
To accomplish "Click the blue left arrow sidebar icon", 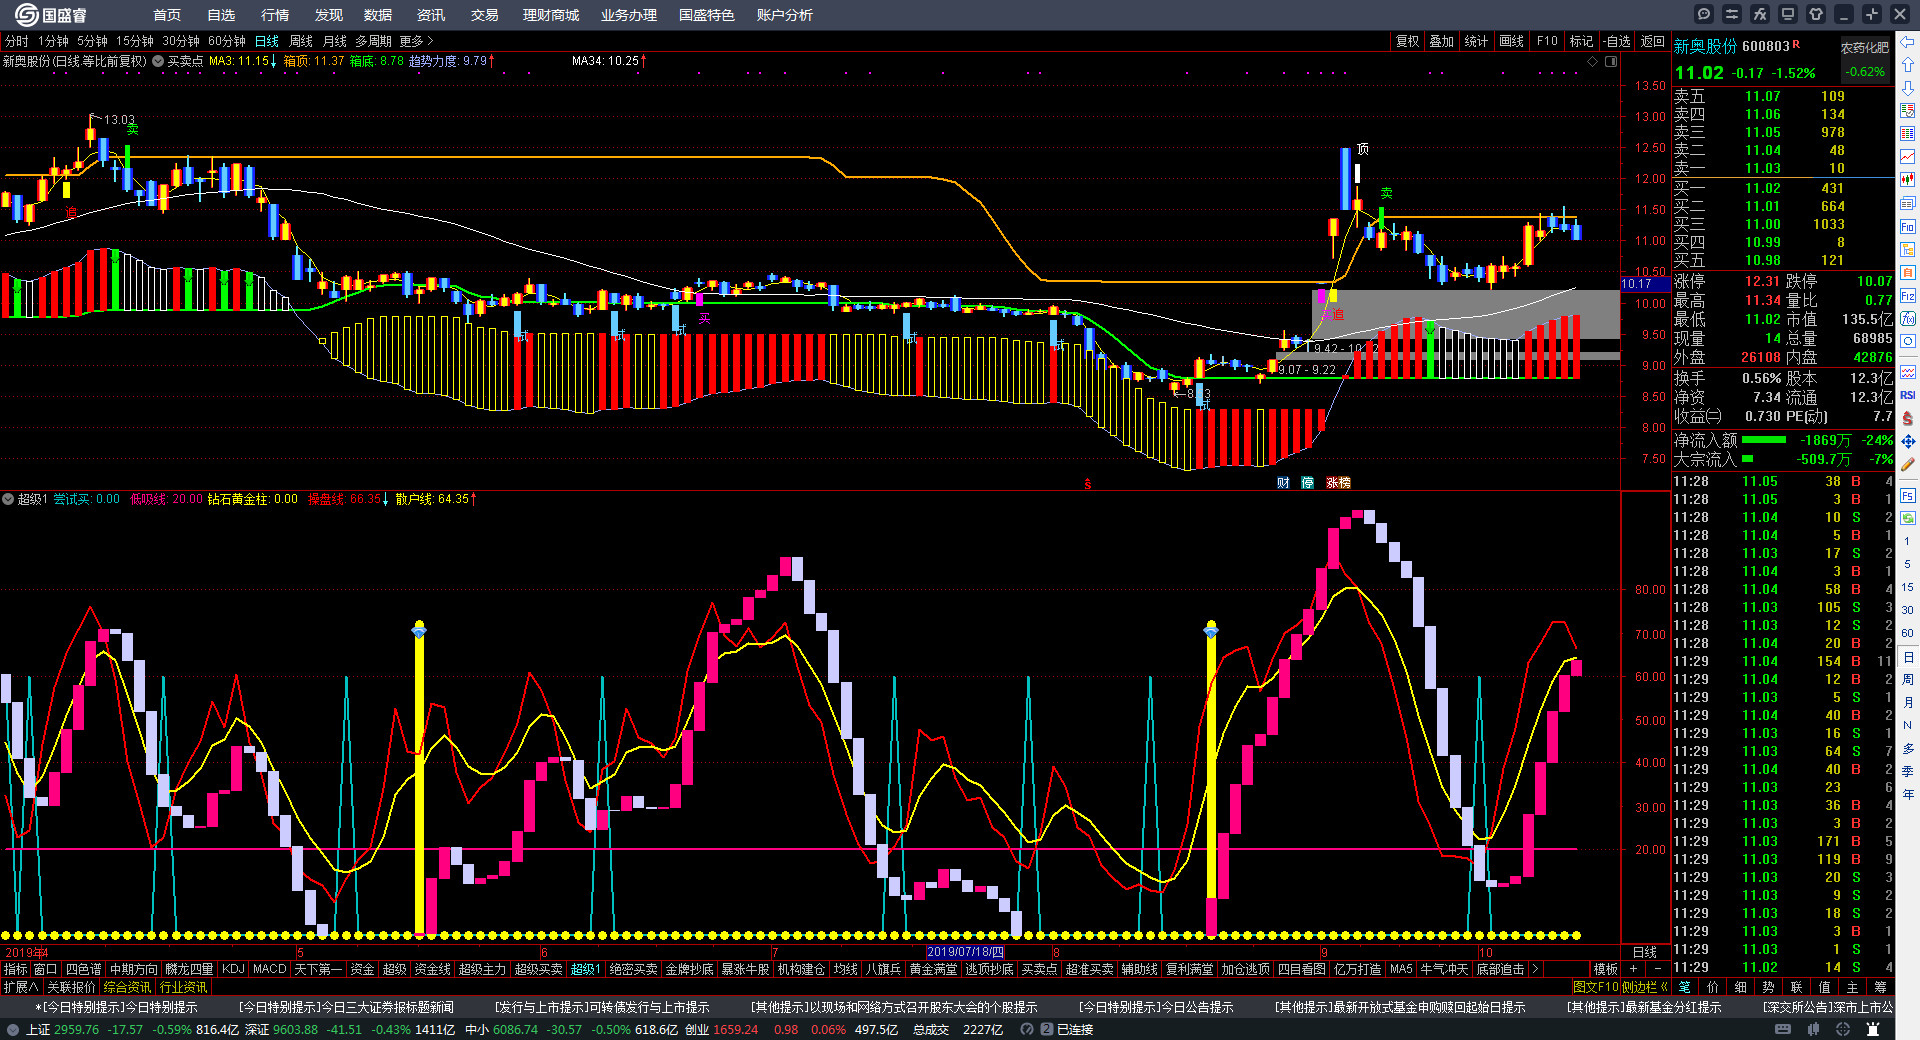I will coord(1908,41).
